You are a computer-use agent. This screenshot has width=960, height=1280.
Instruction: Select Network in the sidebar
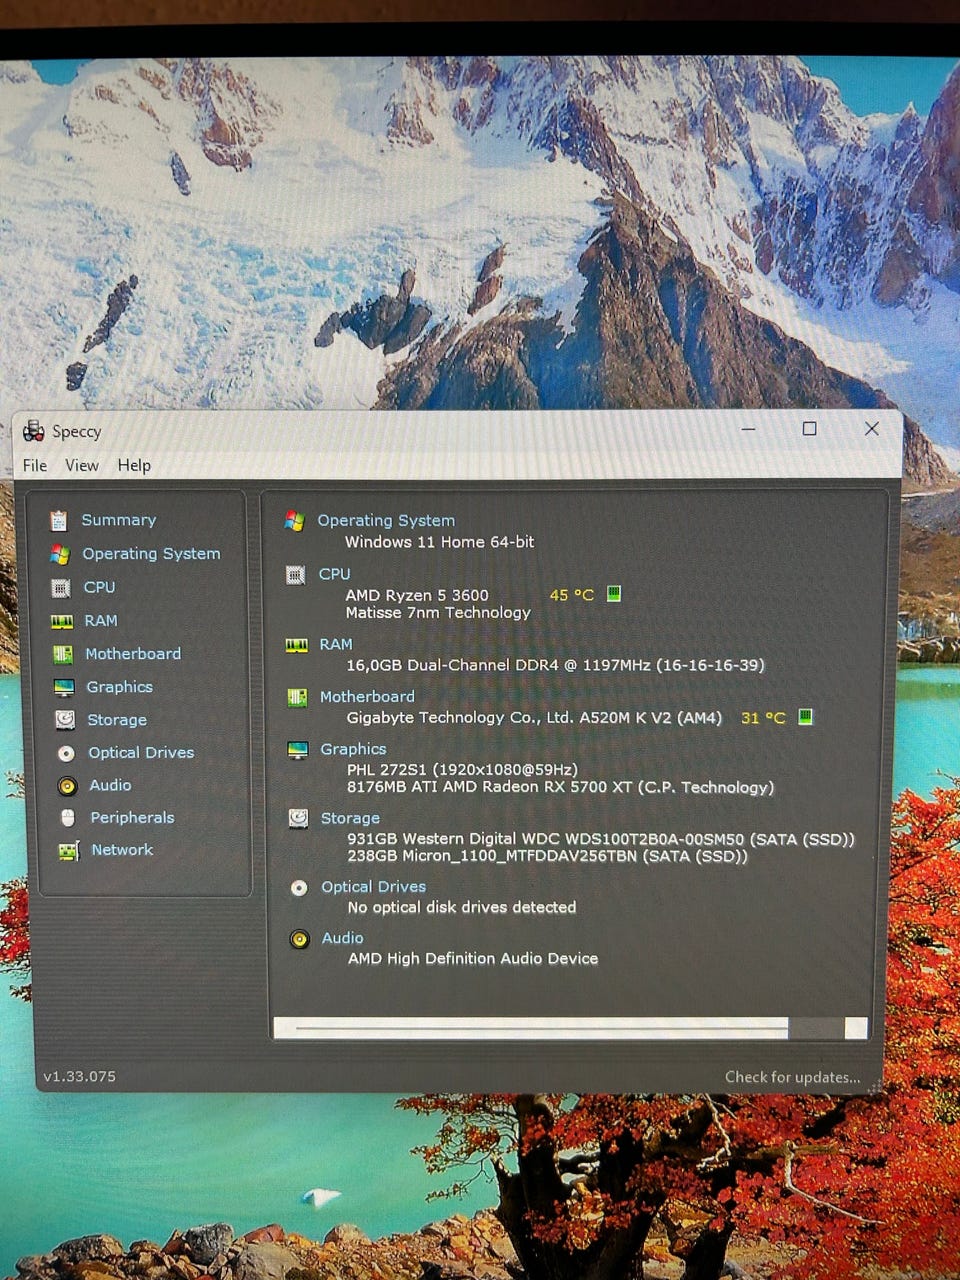click(122, 850)
